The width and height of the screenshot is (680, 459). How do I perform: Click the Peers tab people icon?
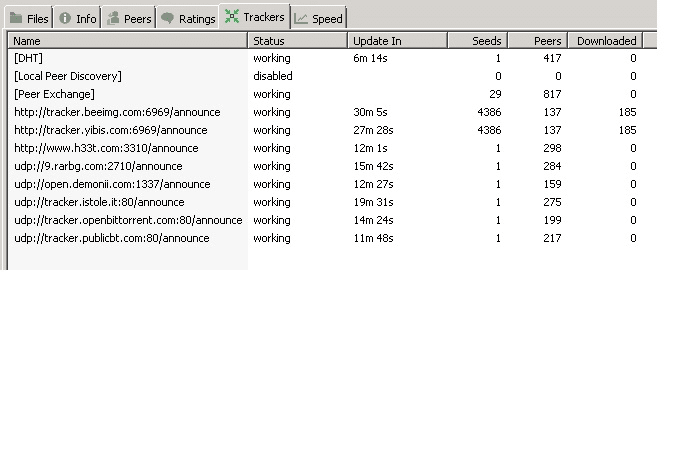click(x=113, y=18)
